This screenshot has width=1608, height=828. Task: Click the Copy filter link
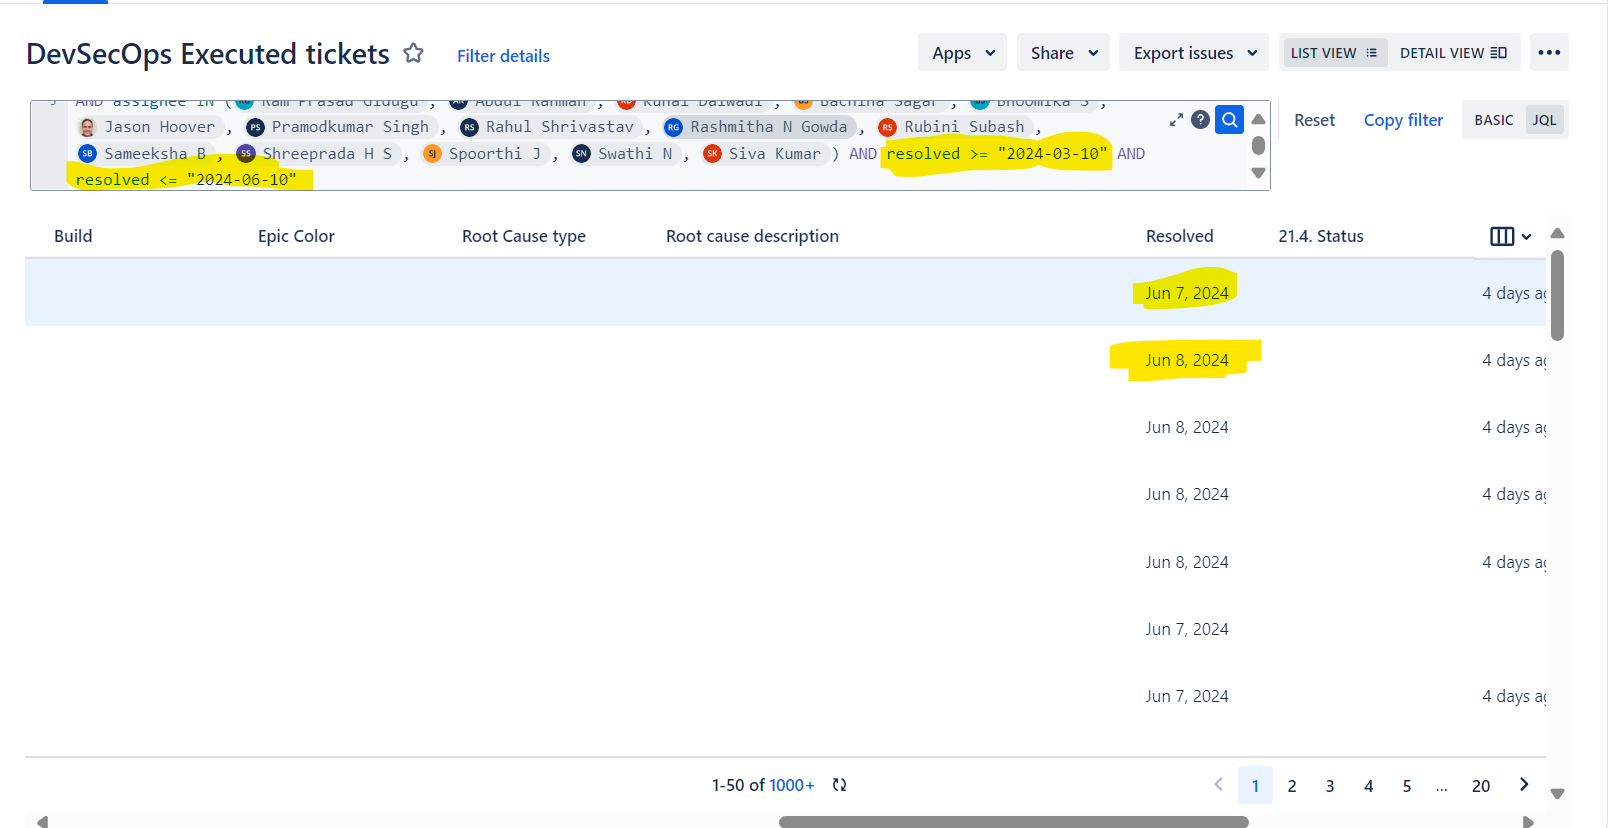[1403, 120]
